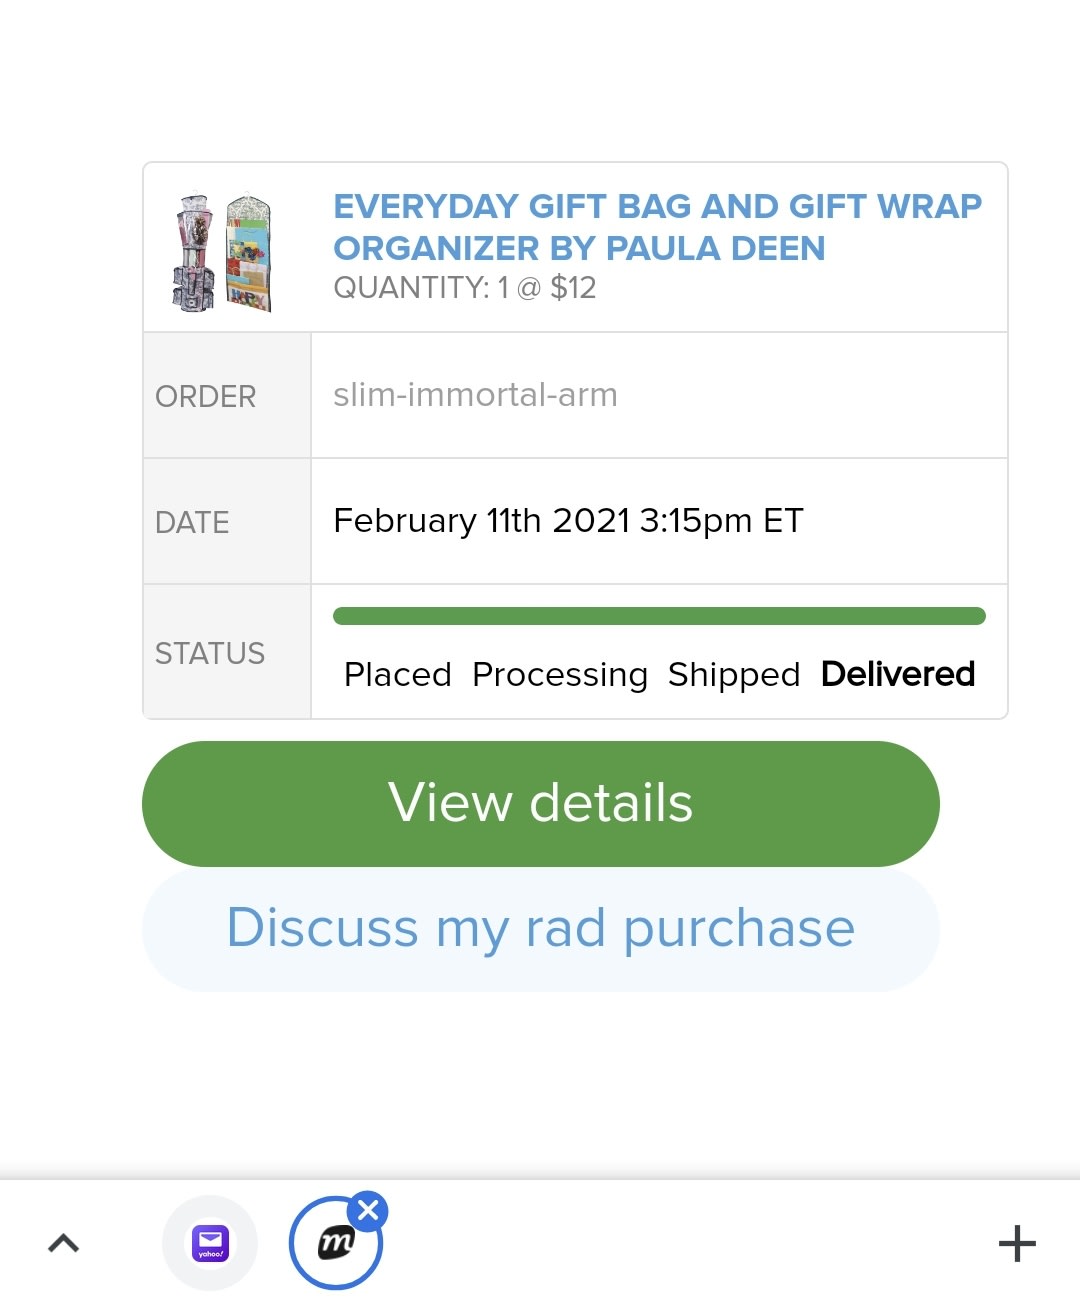Viewport: 1080px width, 1306px height.
Task: Click the gift wrap organizer product thumbnail
Action: coord(224,252)
